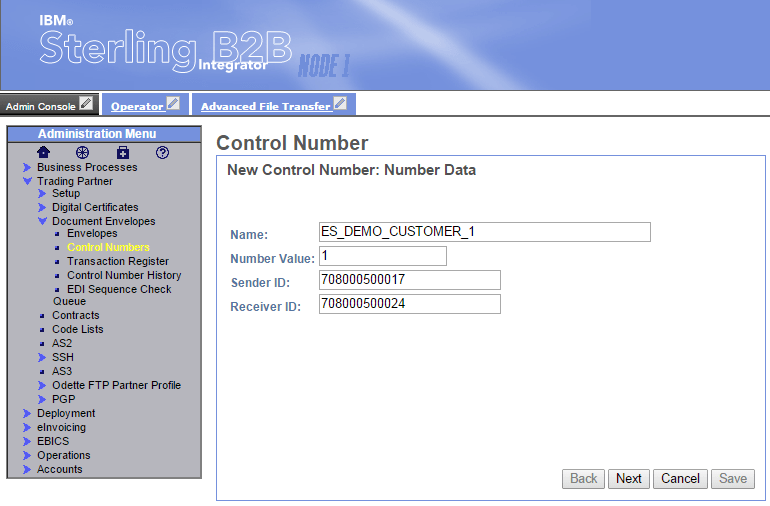Select Control Numbers menu item
770x506 pixels.
[x=109, y=247]
